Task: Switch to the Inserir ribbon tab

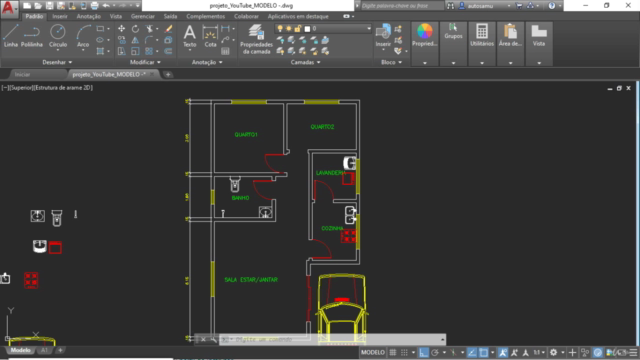Action: 60,16
